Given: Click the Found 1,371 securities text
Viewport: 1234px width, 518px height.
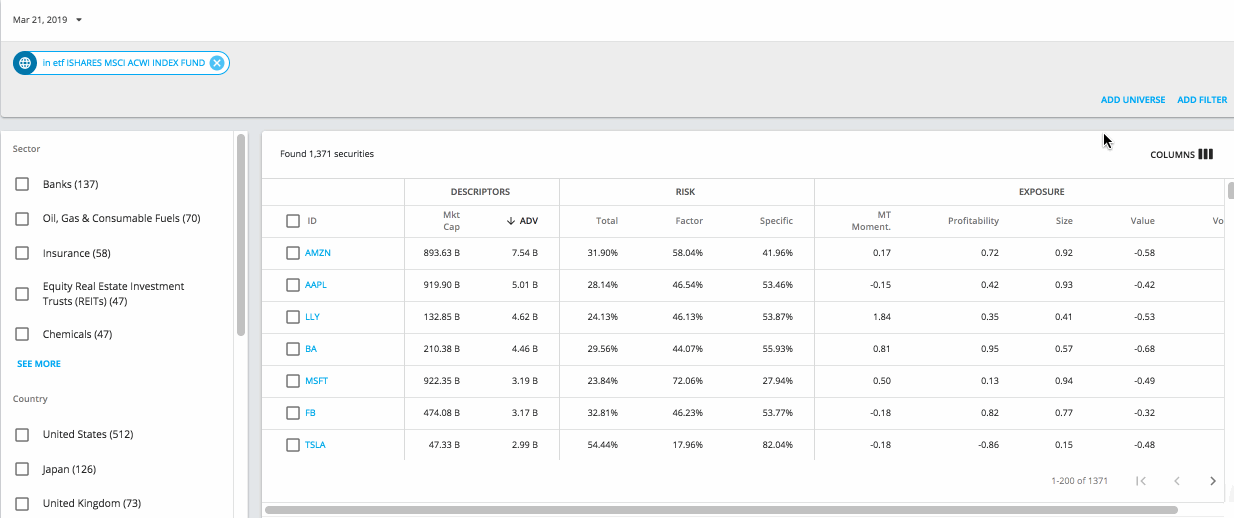Looking at the screenshot, I should pos(327,154).
